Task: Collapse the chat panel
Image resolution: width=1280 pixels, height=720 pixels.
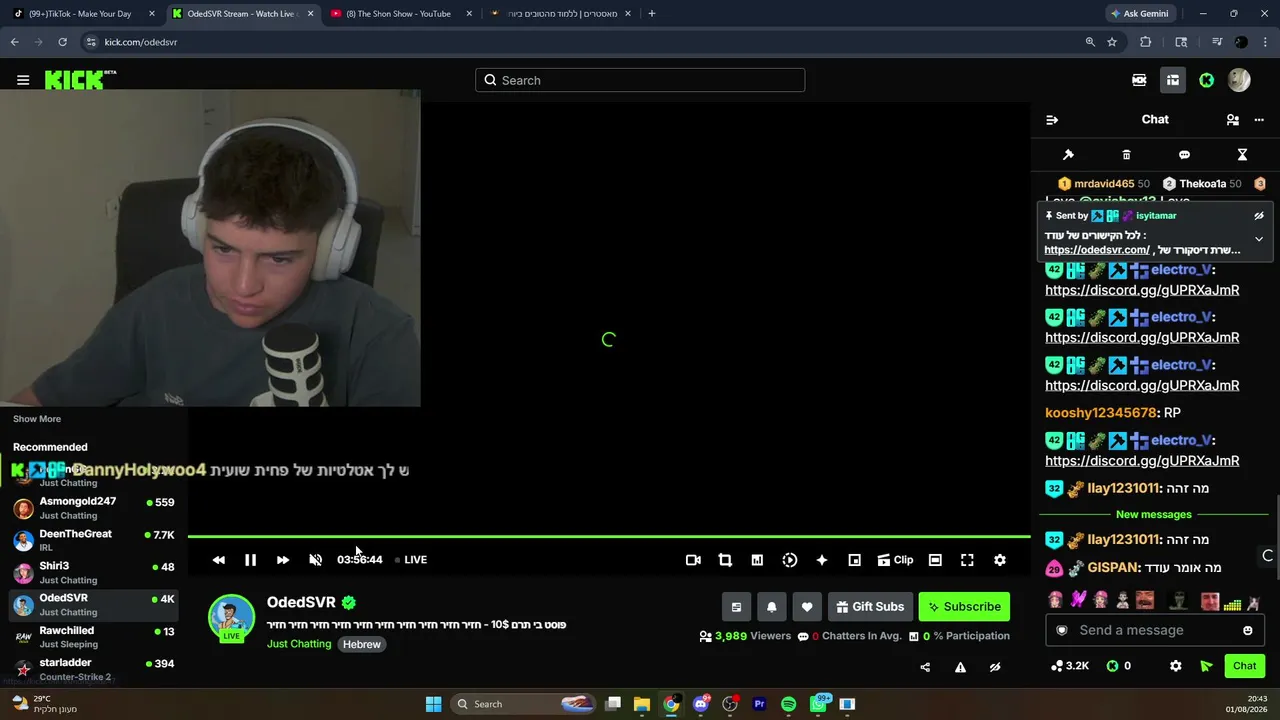Action: (1052, 120)
